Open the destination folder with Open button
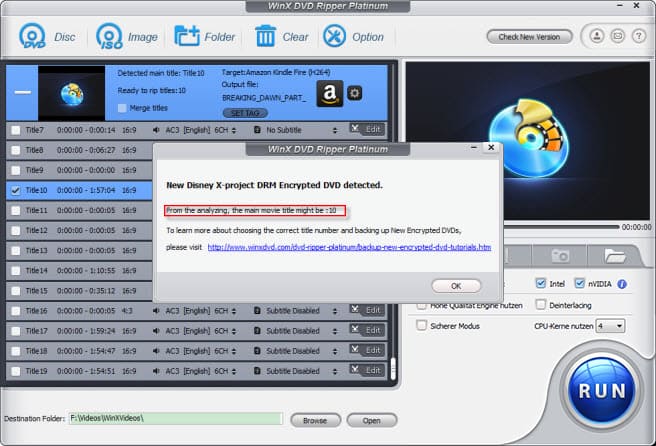Image resolution: width=656 pixels, height=446 pixels. tap(372, 420)
